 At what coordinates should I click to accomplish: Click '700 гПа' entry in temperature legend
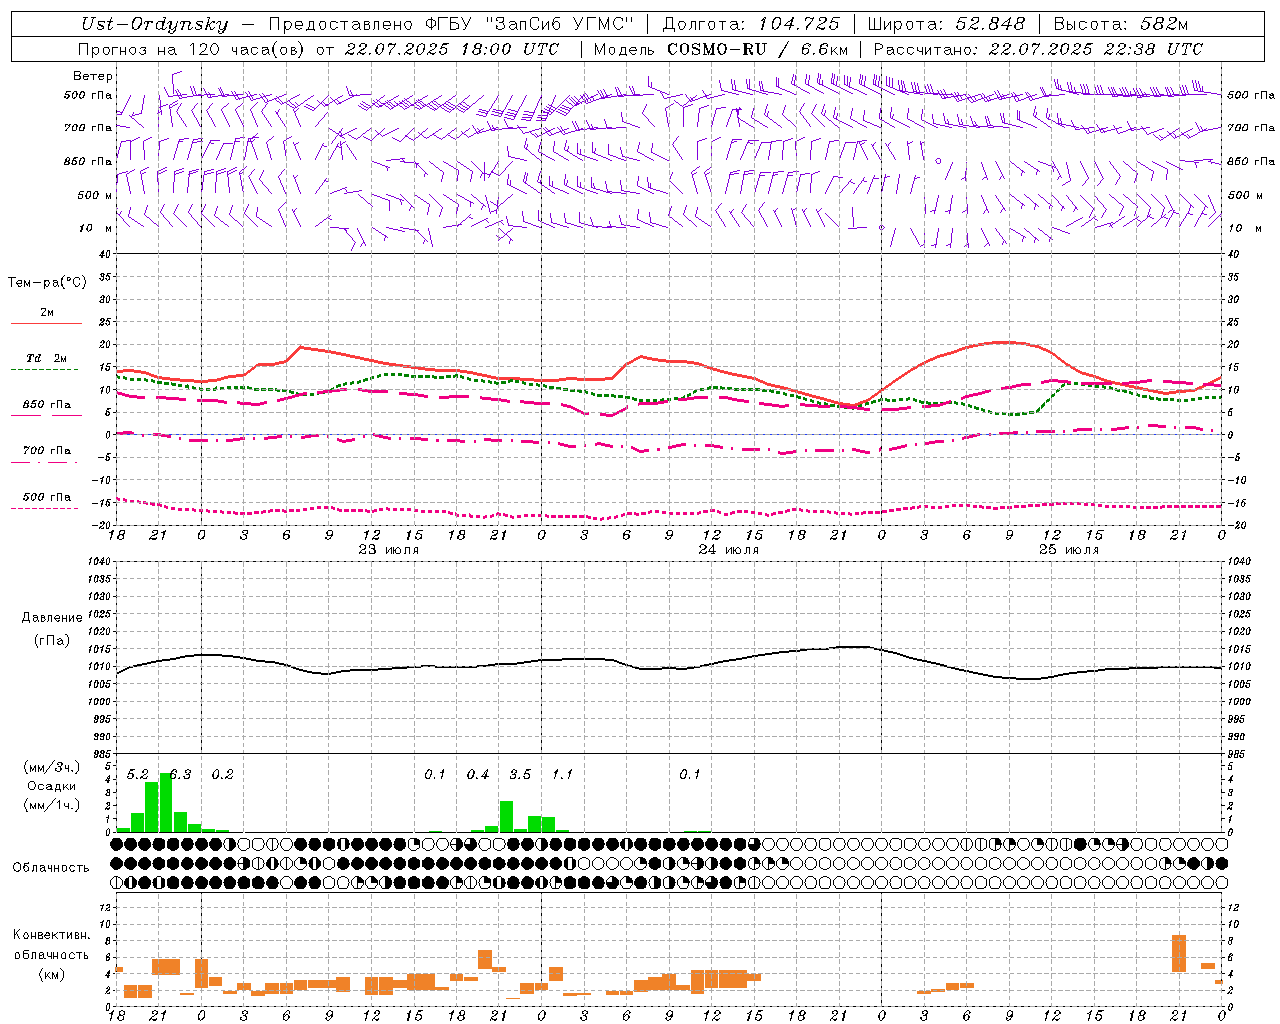47,450
